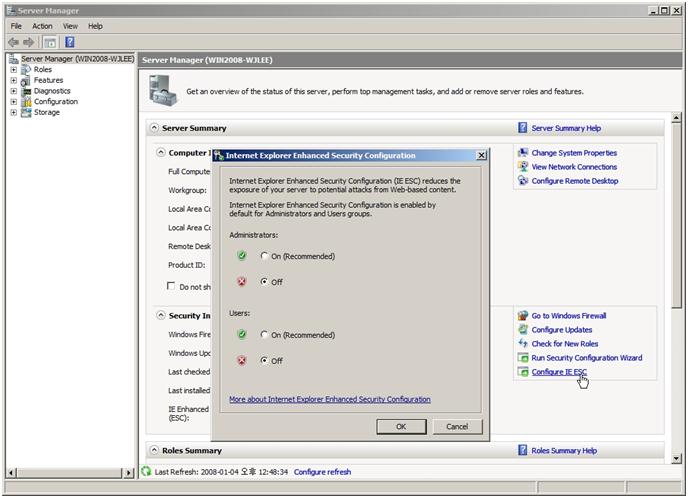The image size is (688, 498).
Task: Expand the Configuration tree node
Action: [14, 102]
